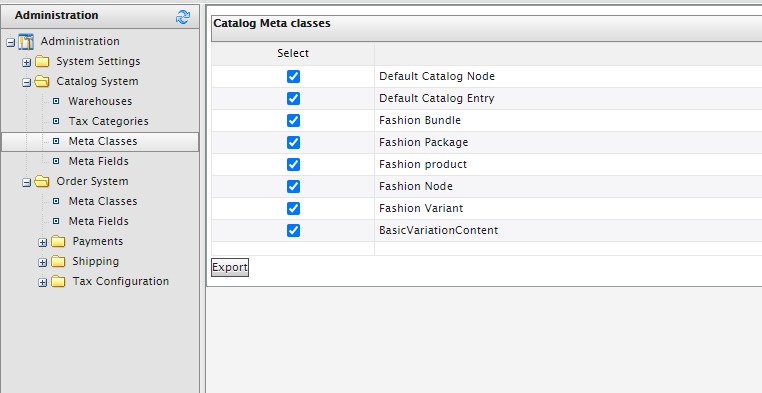The height and width of the screenshot is (393, 762).
Task: Click the System Settings folder icon
Action: click(42, 62)
